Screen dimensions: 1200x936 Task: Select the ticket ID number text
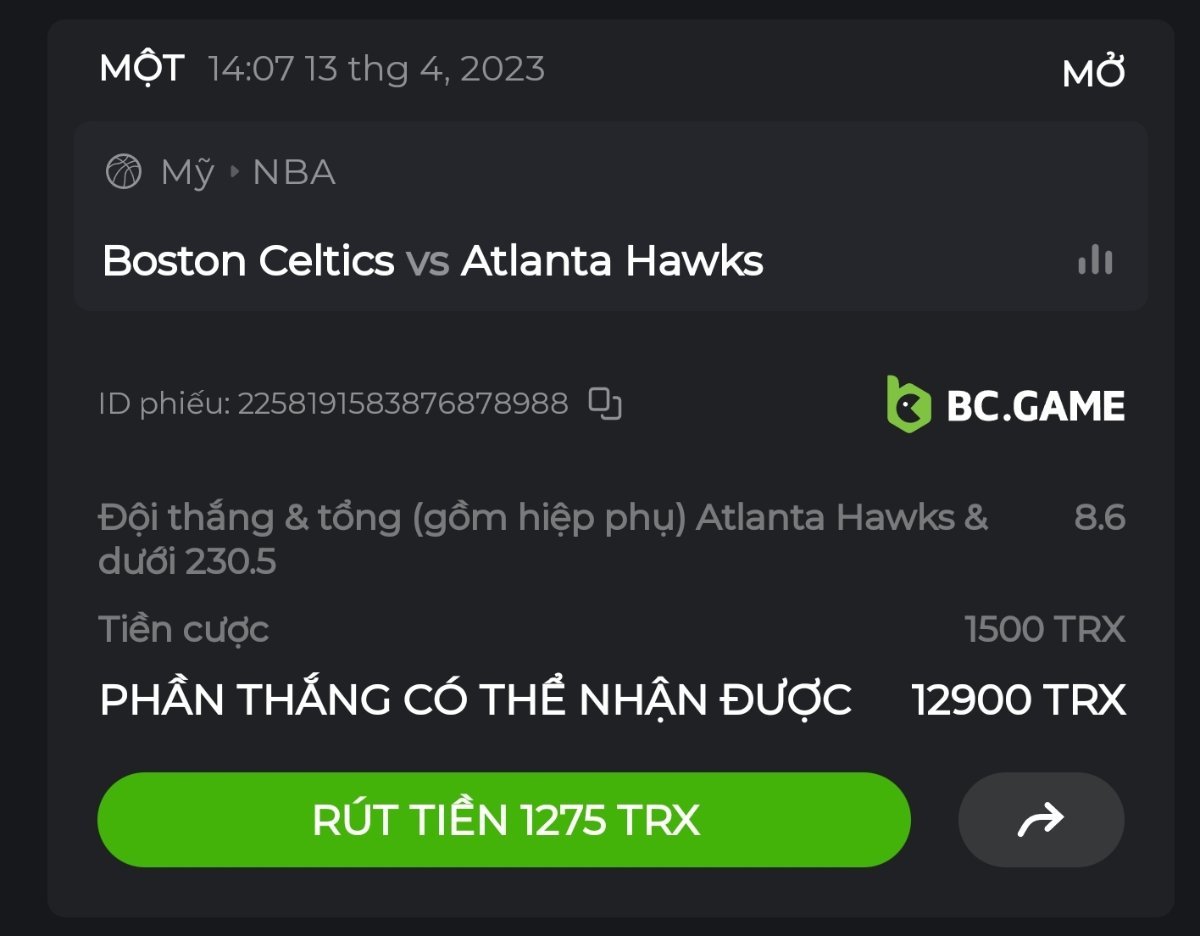[x=402, y=404]
